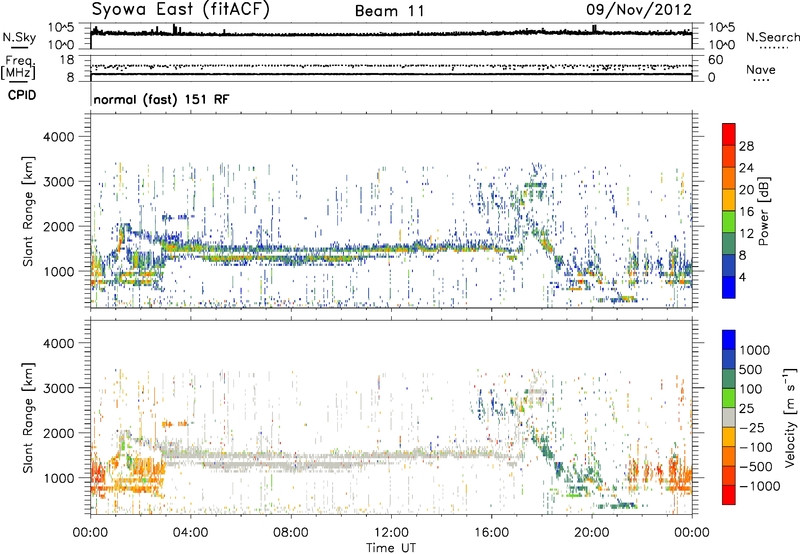Click the solid frequency line in the second panel
The height and width of the screenshot is (554, 800).
(391, 74)
